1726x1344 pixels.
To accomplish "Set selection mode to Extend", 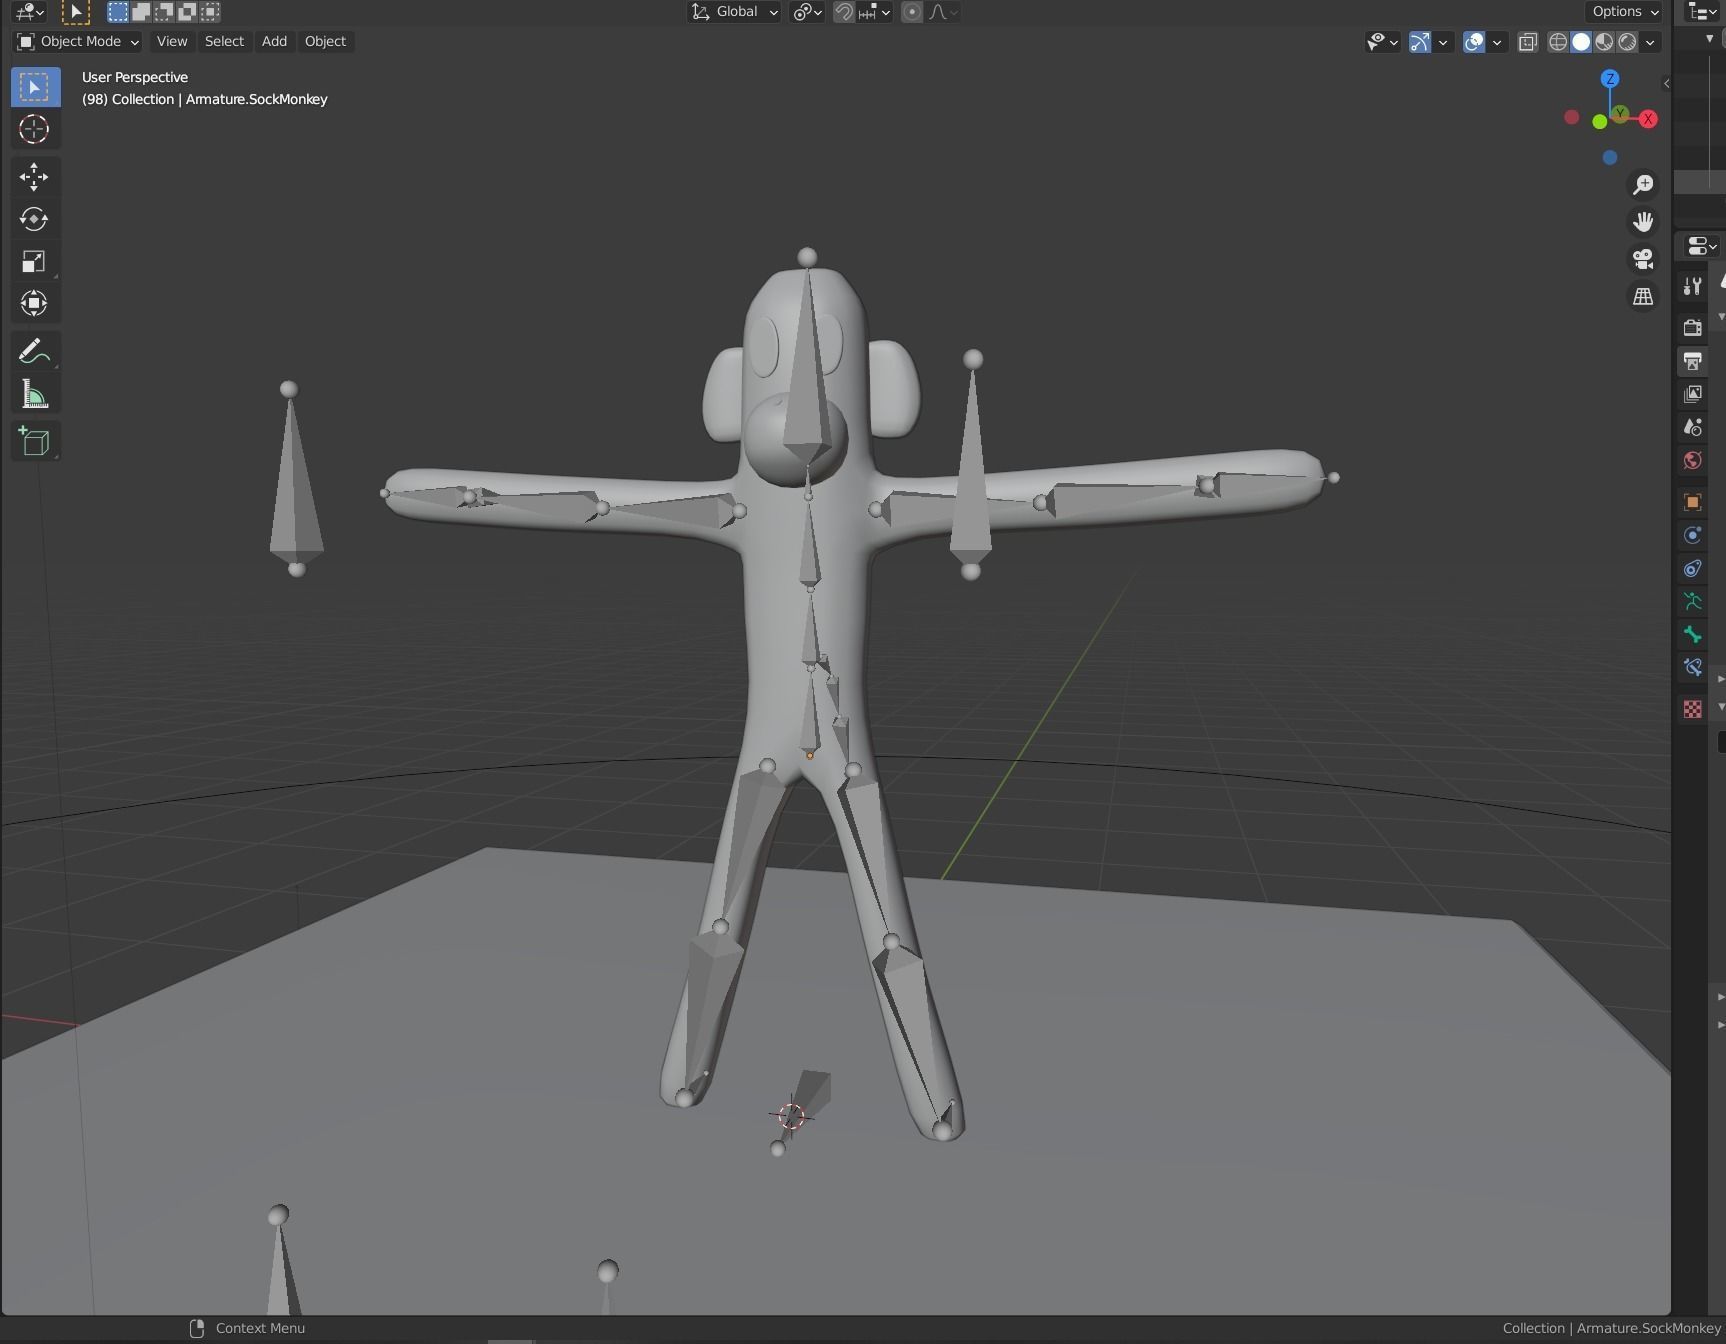I will [x=141, y=12].
